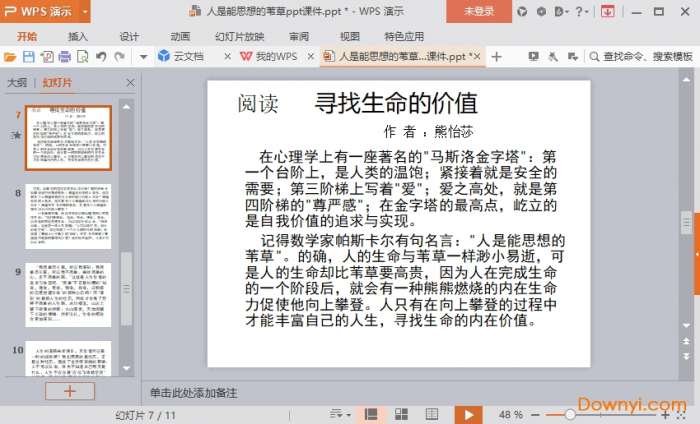
Task: Click main editor scroll down arrow
Action: [686, 325]
